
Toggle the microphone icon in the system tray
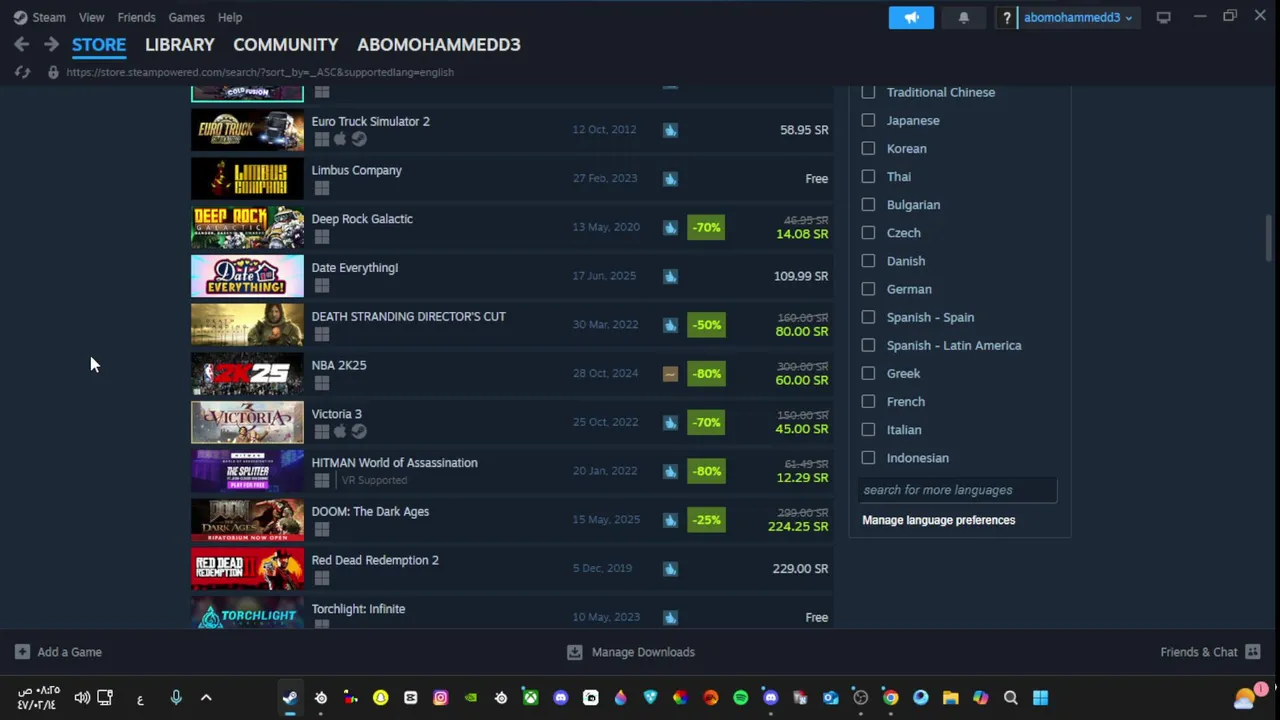176,698
